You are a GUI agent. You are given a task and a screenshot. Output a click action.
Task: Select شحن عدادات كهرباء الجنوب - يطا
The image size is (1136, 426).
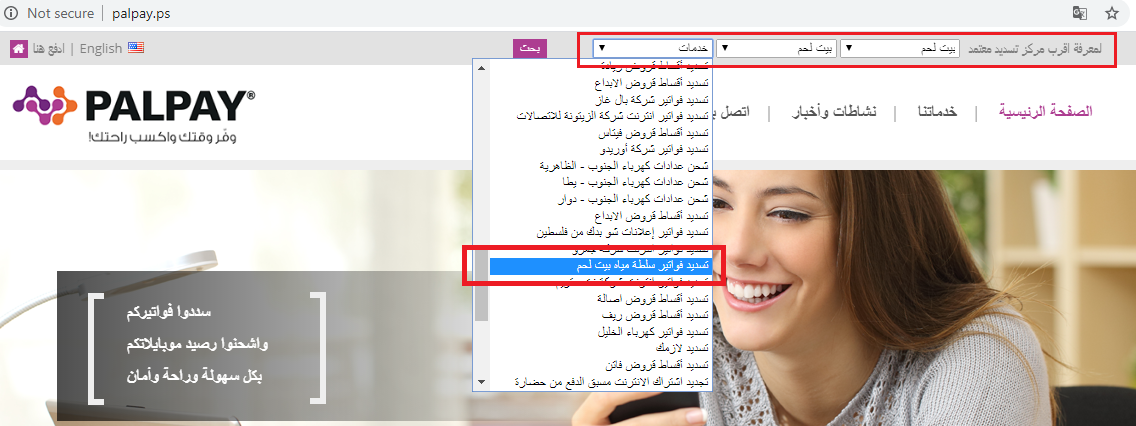coord(601,183)
